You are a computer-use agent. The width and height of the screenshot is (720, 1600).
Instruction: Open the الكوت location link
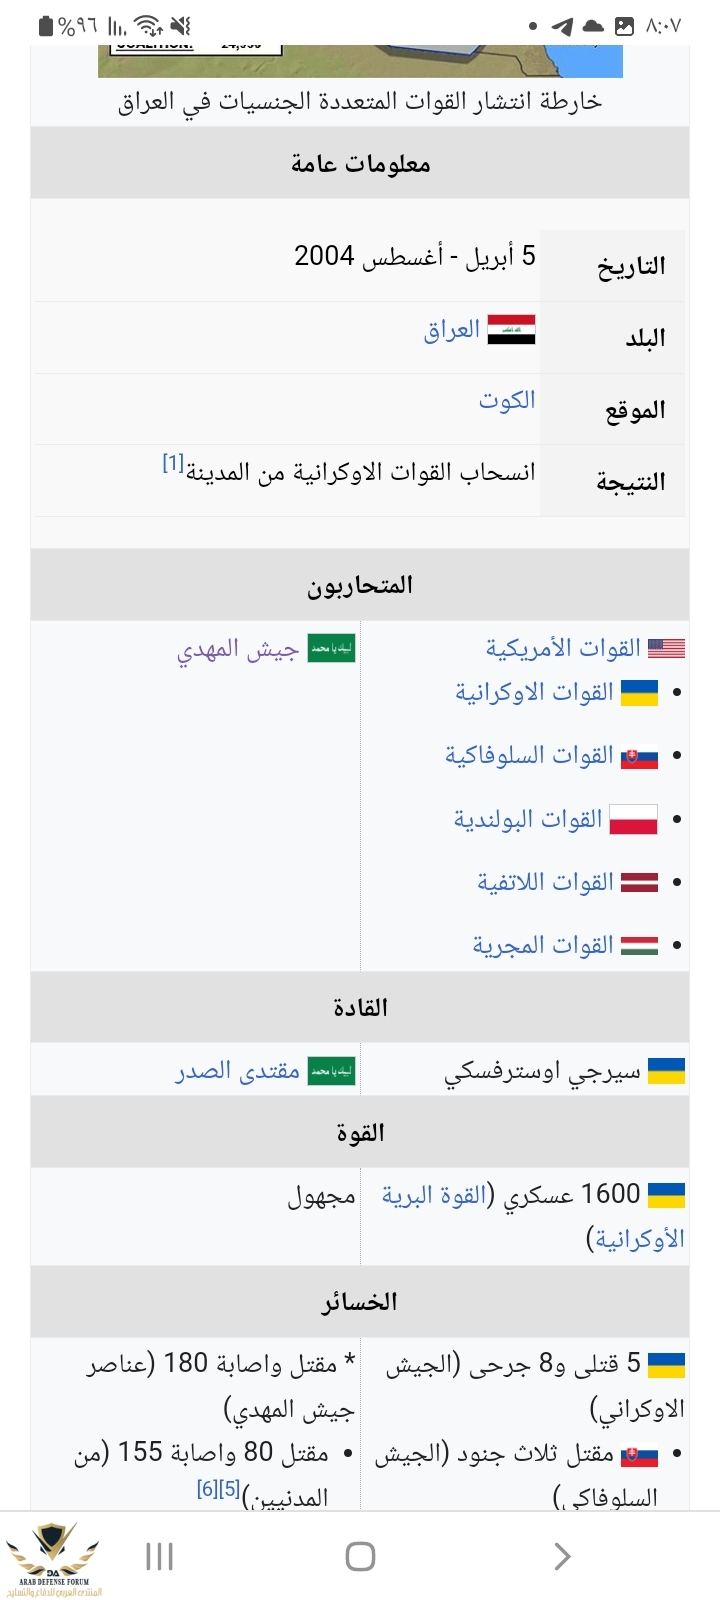[x=507, y=401]
